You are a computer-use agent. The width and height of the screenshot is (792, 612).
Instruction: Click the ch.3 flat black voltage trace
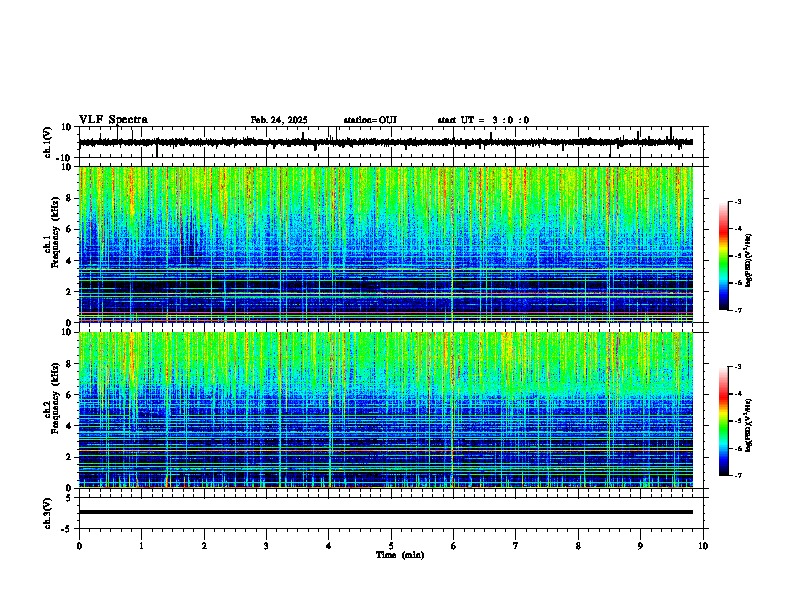click(x=386, y=512)
